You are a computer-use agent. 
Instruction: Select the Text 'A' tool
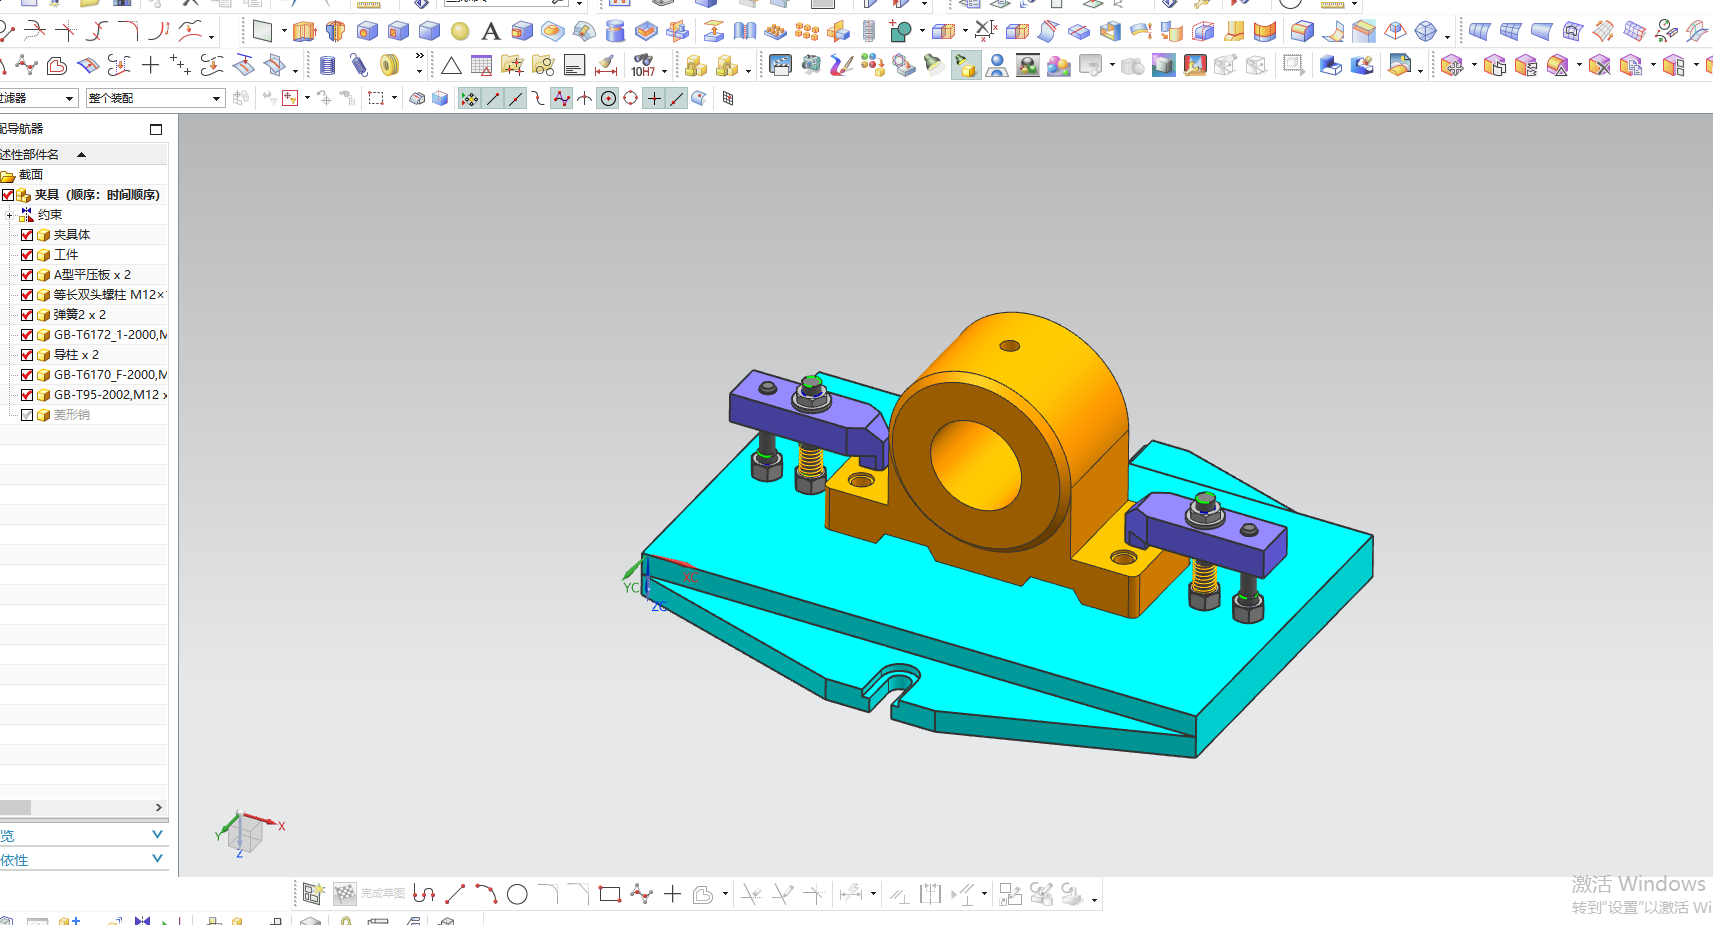(490, 32)
